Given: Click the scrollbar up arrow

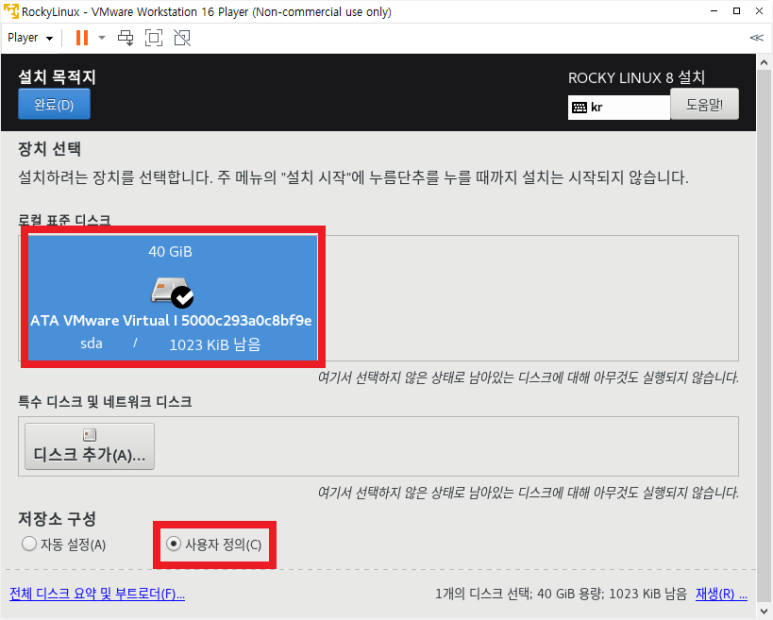Looking at the screenshot, I should (x=764, y=63).
